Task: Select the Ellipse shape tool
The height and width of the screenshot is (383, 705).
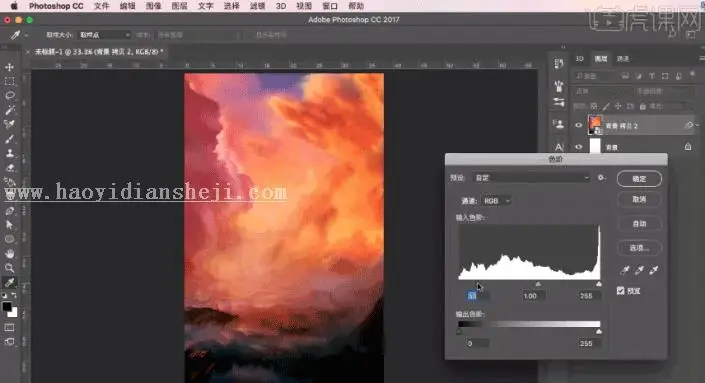Action: pos(9,239)
